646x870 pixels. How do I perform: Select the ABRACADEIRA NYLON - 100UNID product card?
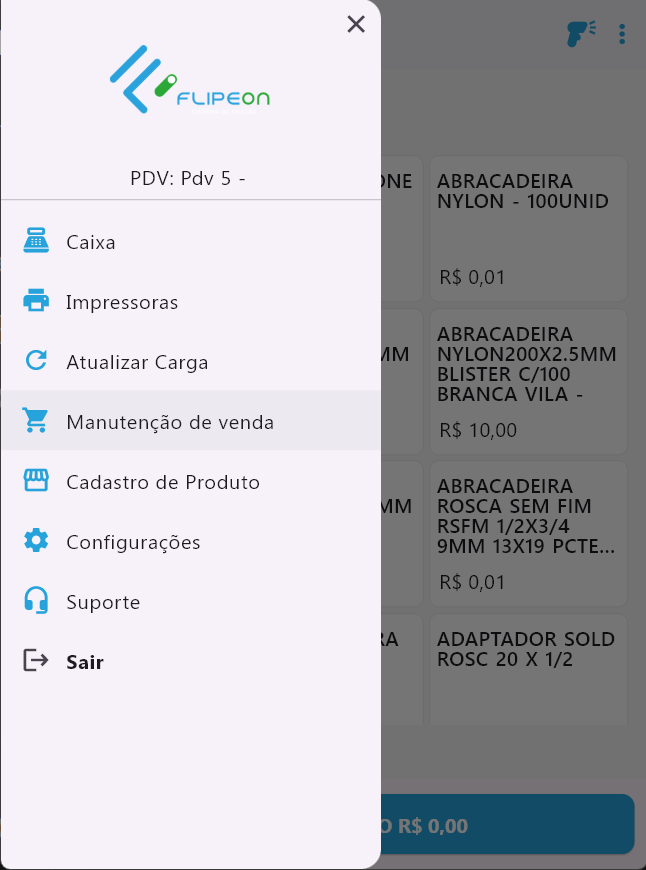point(528,229)
